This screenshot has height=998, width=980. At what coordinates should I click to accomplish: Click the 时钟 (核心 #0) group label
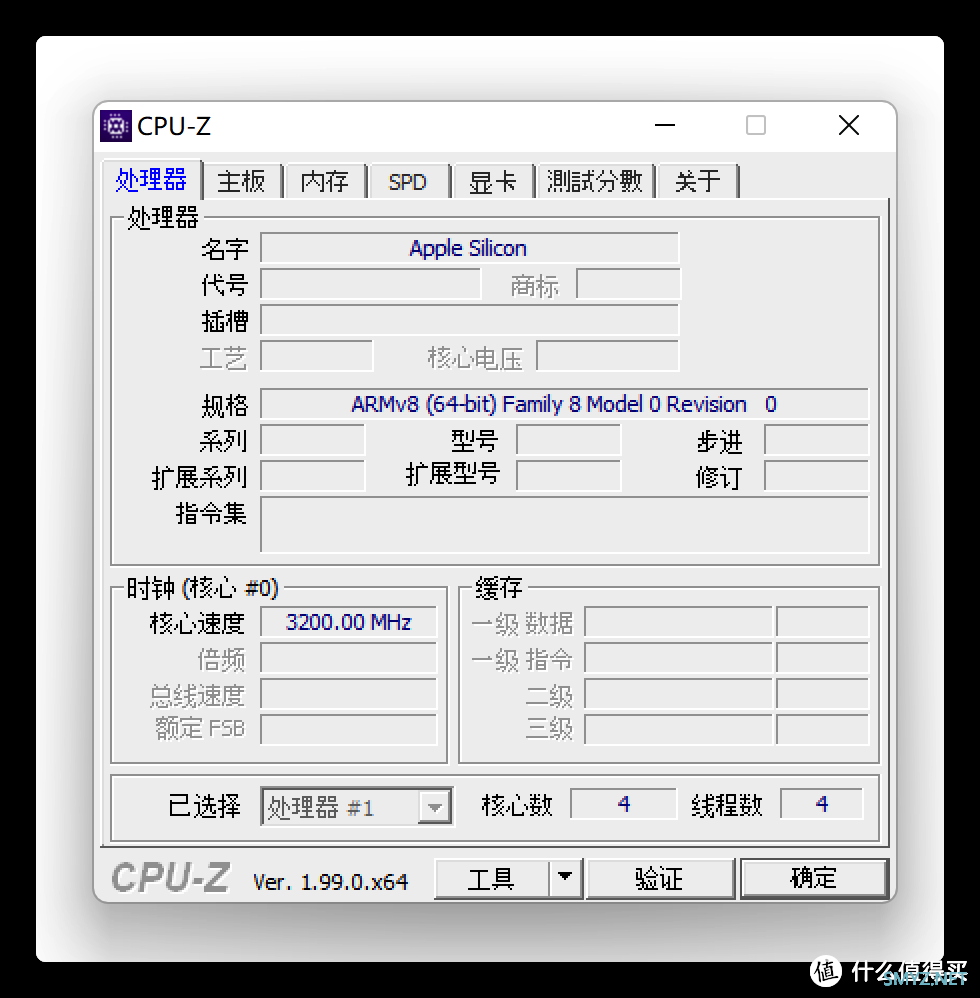pos(202,588)
